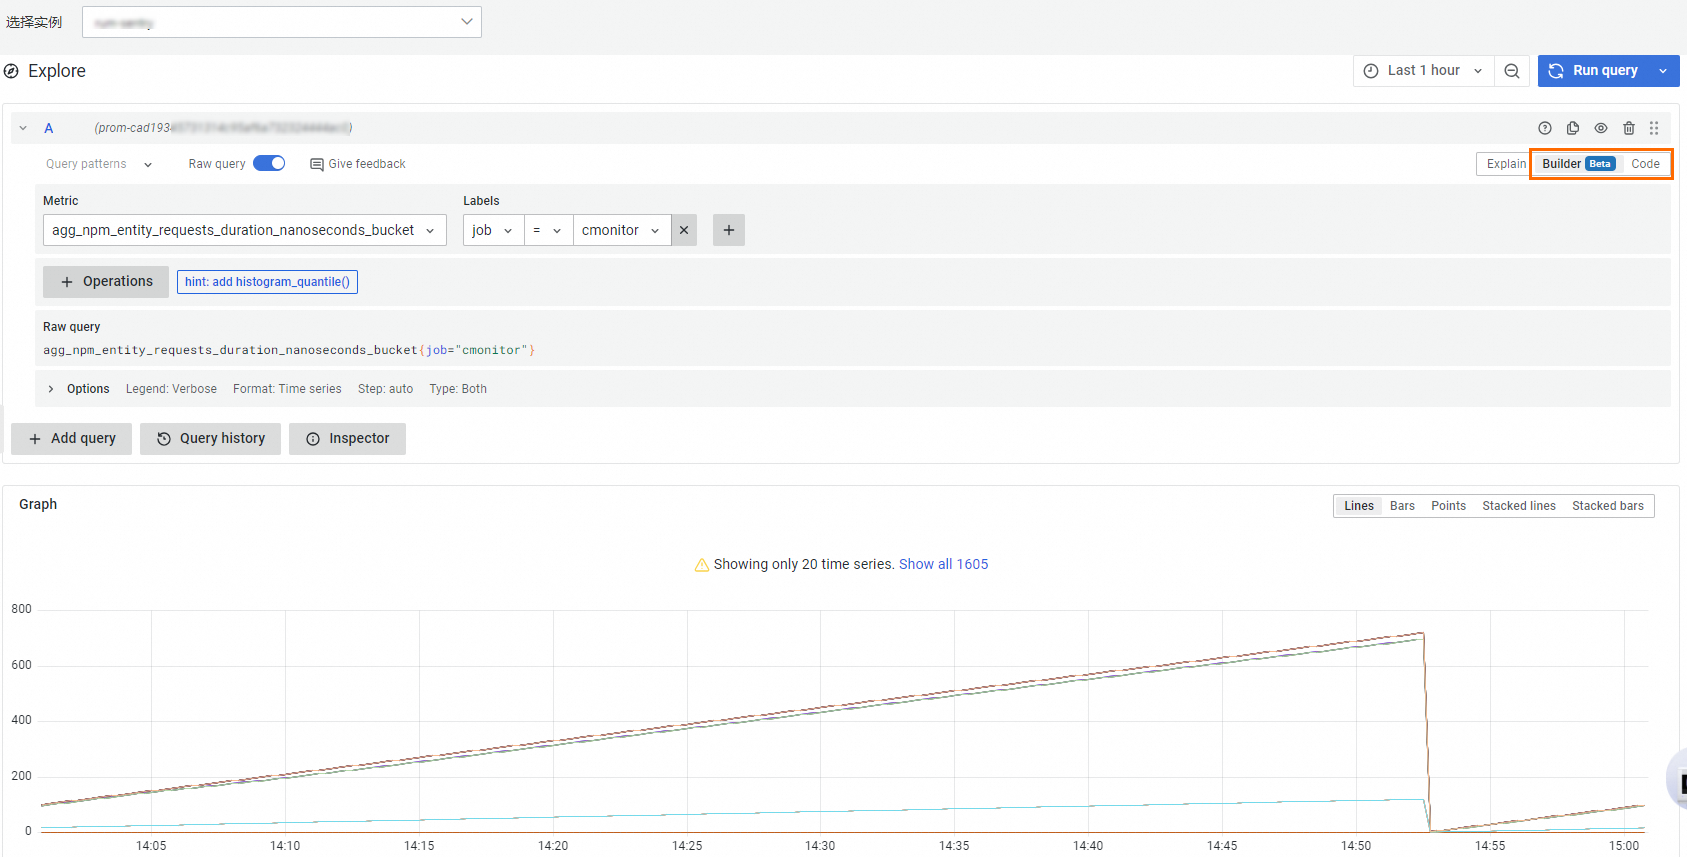The image size is (1687, 857).
Task: Click the Legend: Verbose option text
Action: point(171,389)
